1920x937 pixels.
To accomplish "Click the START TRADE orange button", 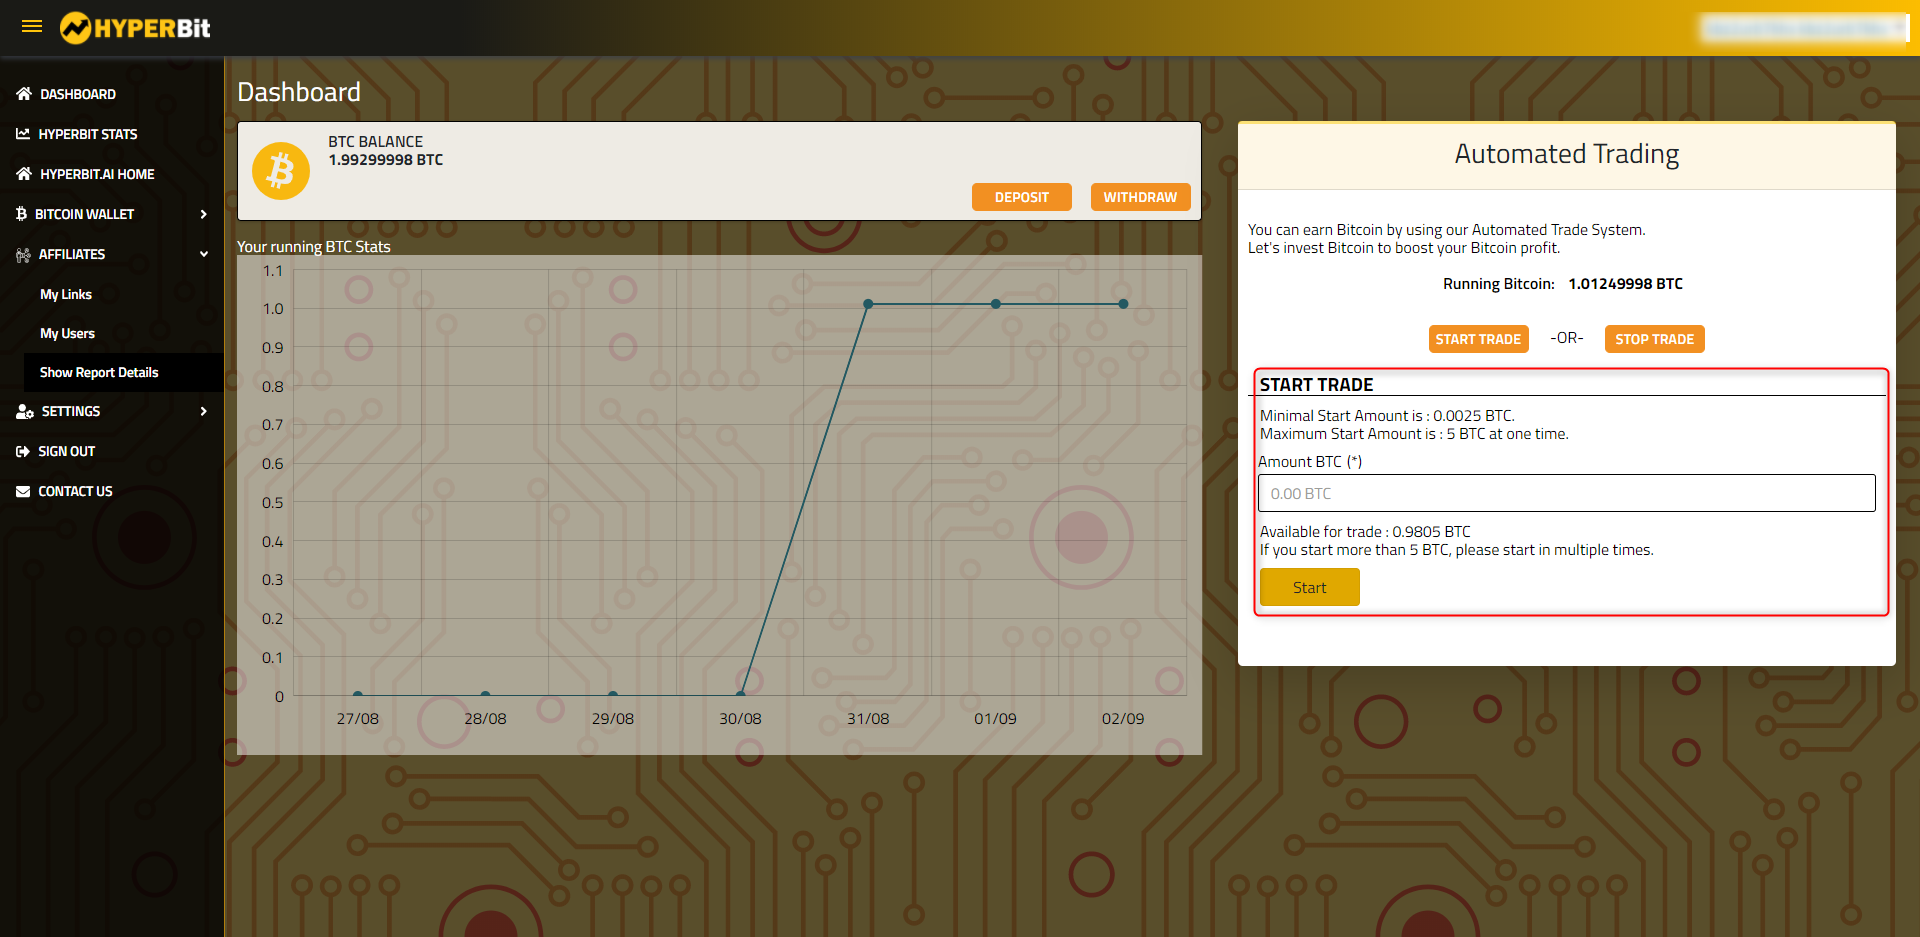I will click(1478, 339).
